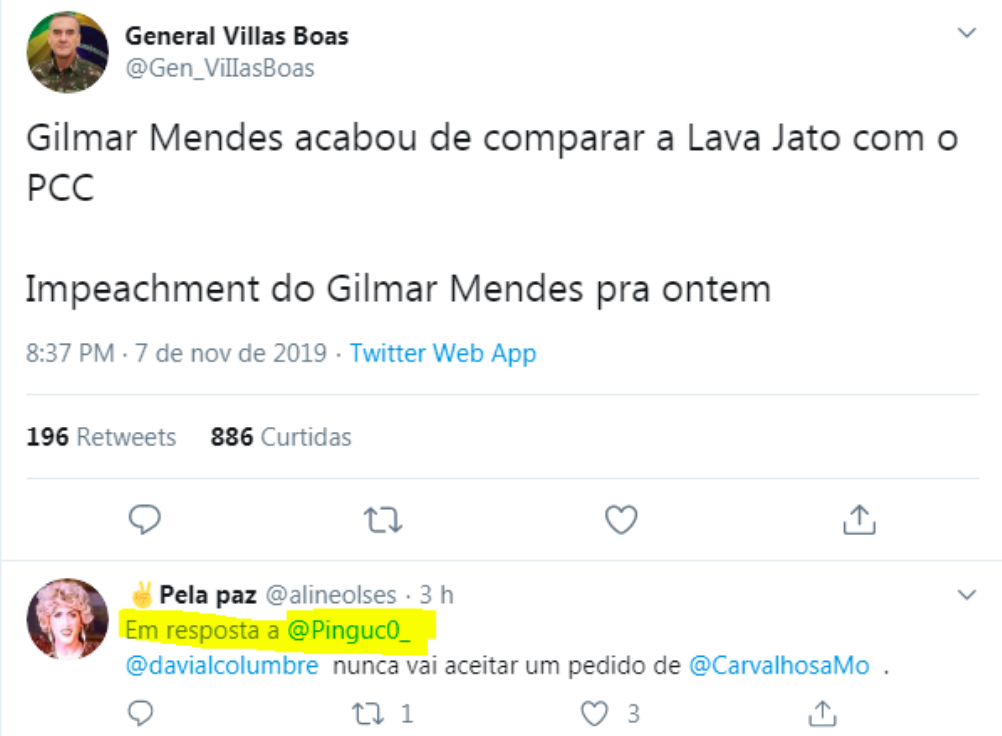Click the tweet timestamp 8:37 PM
This screenshot has height=736, width=1002.
click(x=69, y=353)
